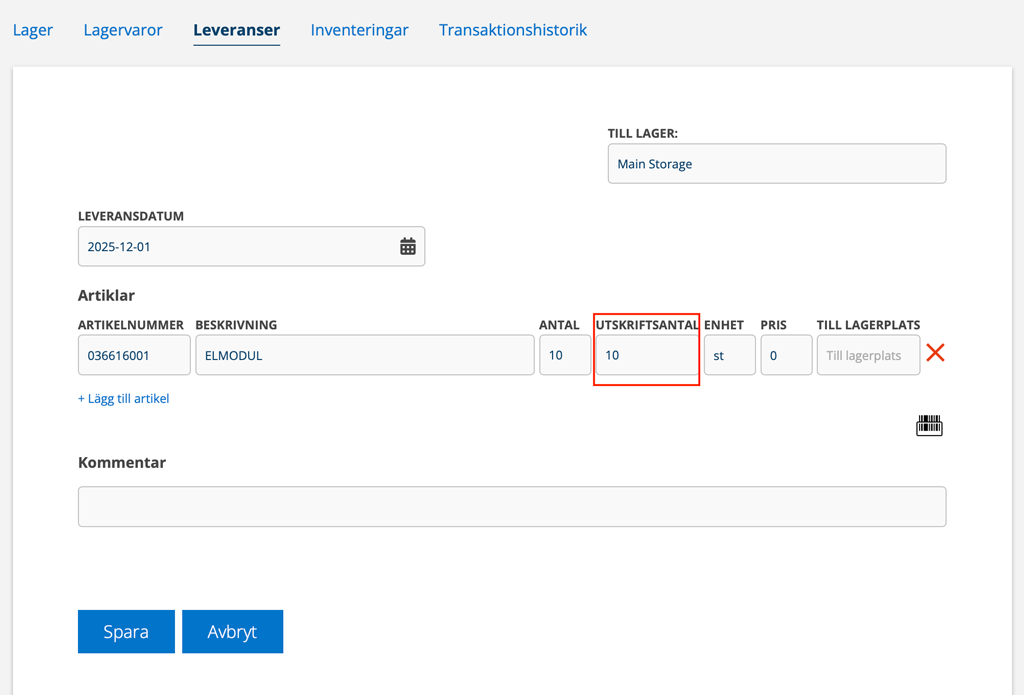Click the Spara button

(x=126, y=632)
